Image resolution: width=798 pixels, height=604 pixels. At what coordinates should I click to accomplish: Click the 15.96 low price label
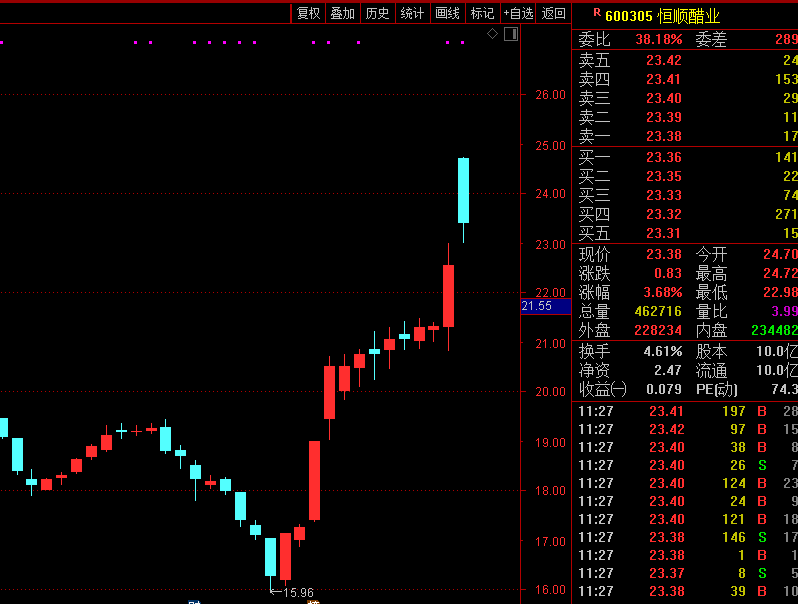click(x=298, y=593)
